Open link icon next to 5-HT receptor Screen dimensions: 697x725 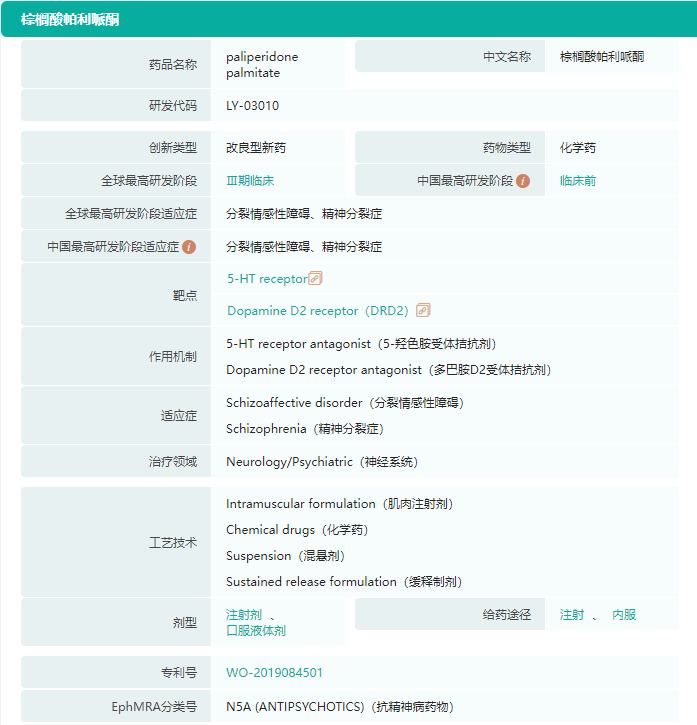tap(315, 278)
